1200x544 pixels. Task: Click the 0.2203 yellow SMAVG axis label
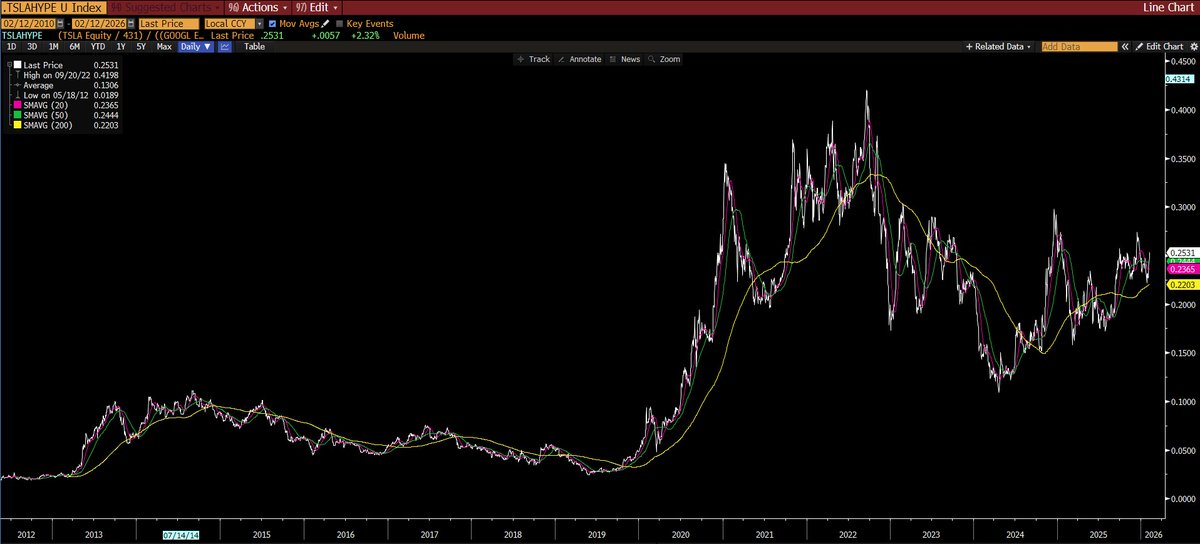pos(1183,285)
